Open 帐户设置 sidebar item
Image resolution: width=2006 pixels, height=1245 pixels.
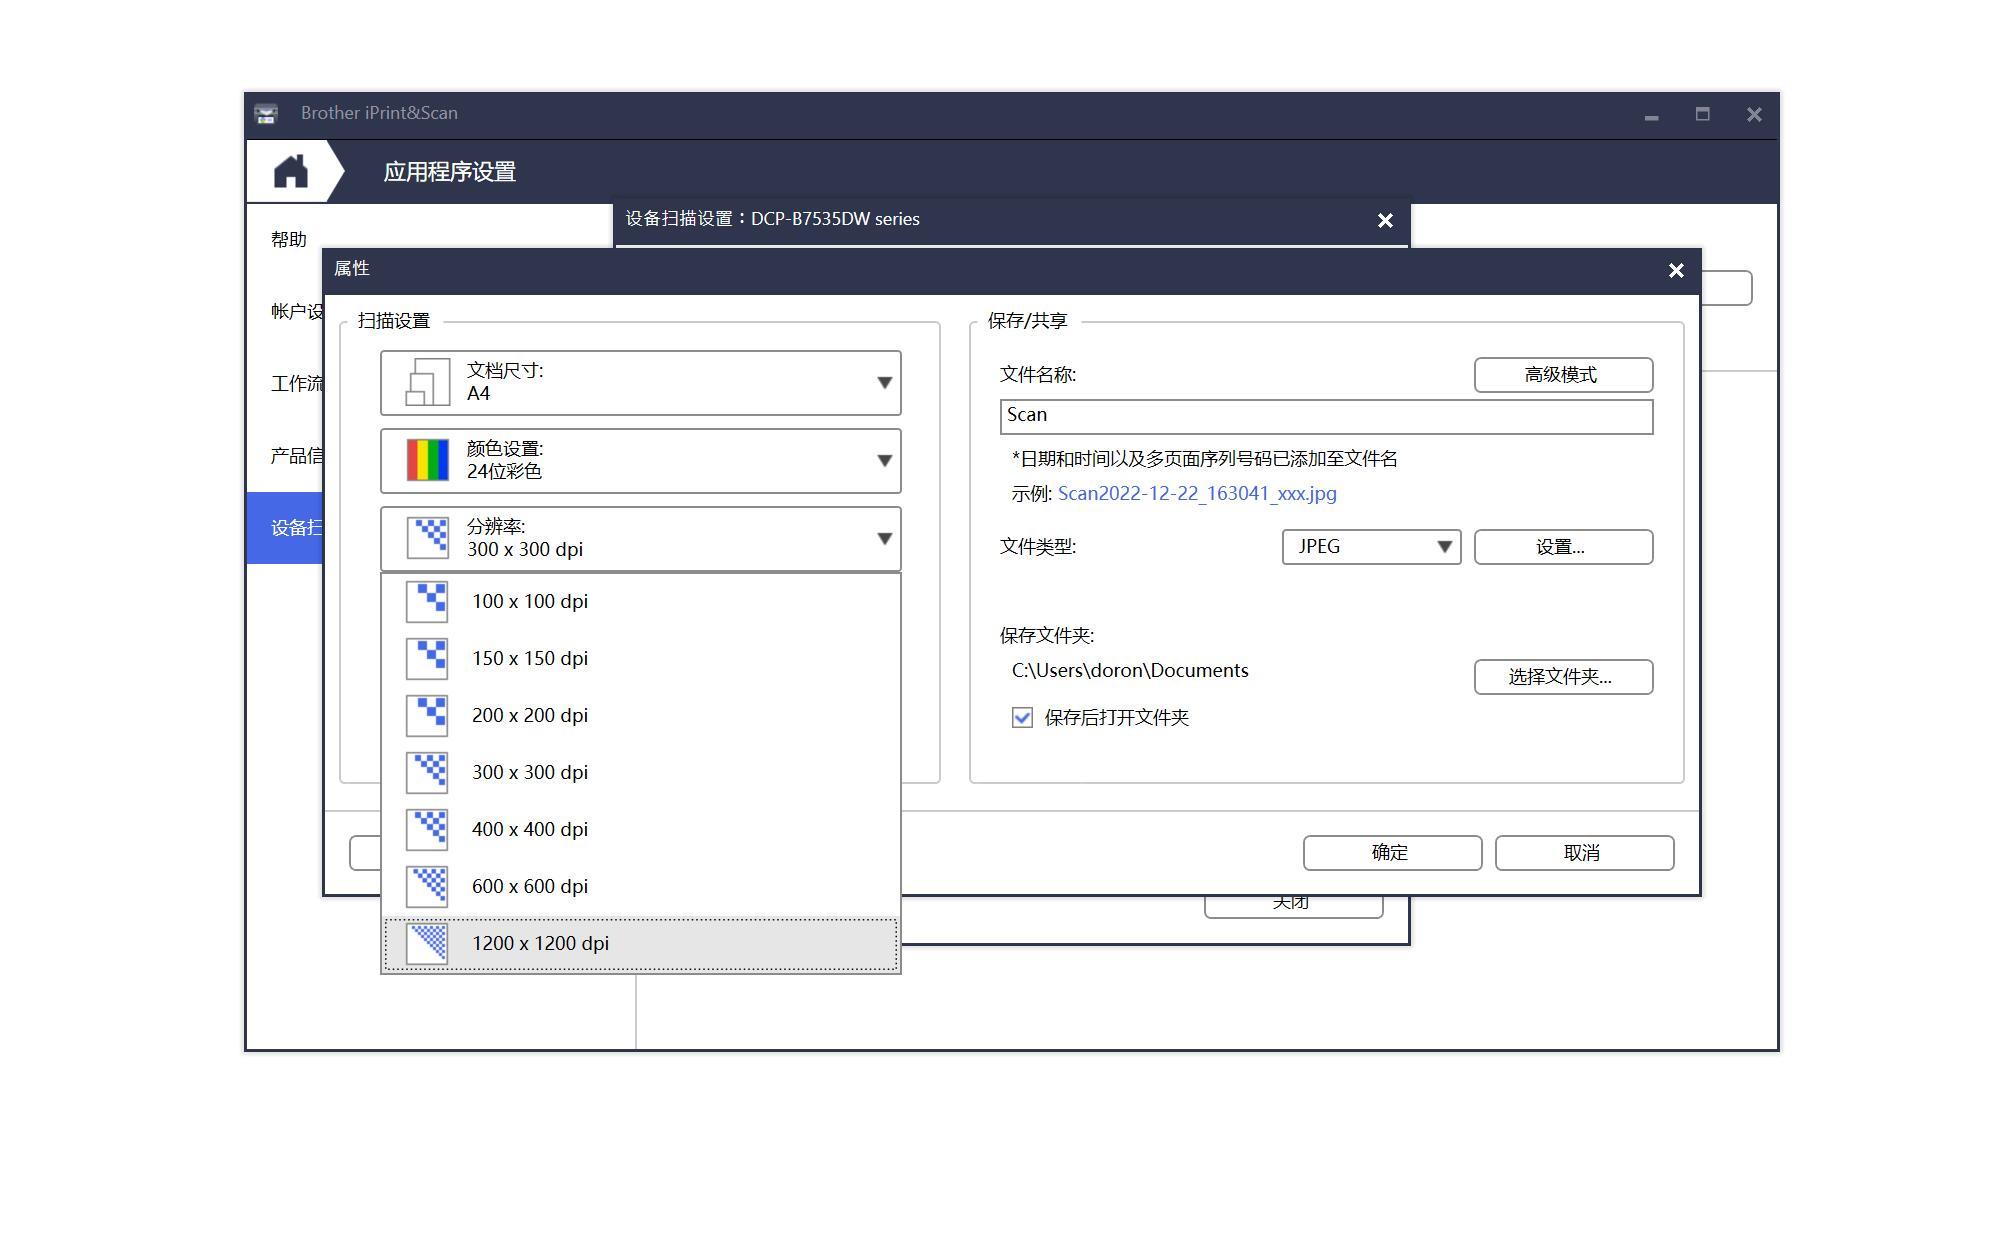(296, 312)
